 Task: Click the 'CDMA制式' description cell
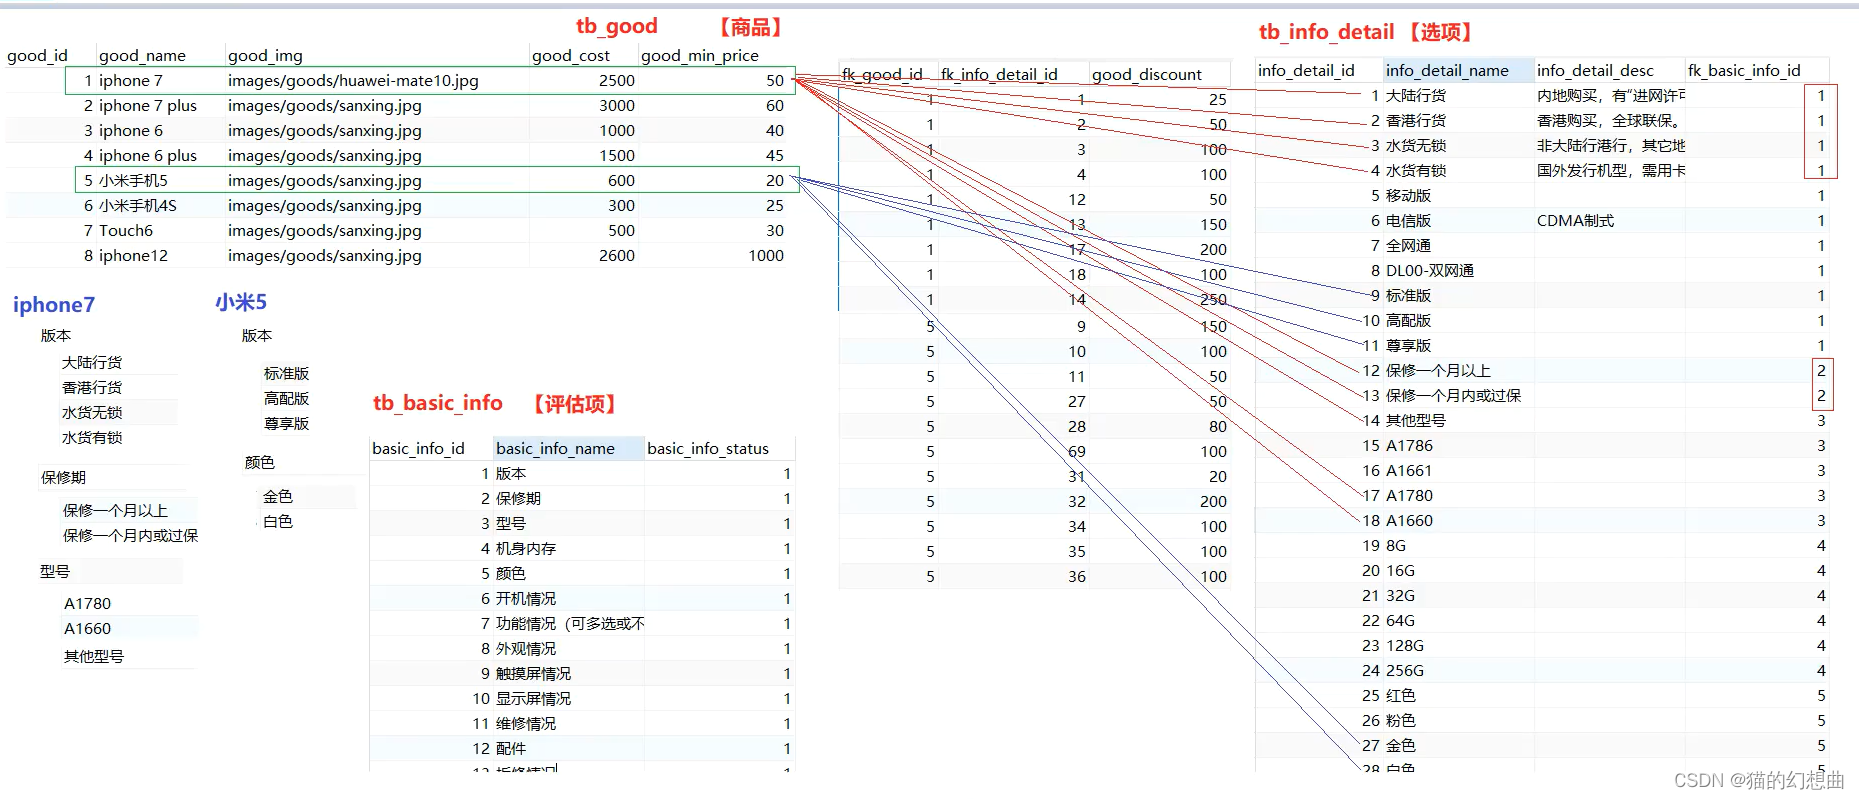[1575, 221]
